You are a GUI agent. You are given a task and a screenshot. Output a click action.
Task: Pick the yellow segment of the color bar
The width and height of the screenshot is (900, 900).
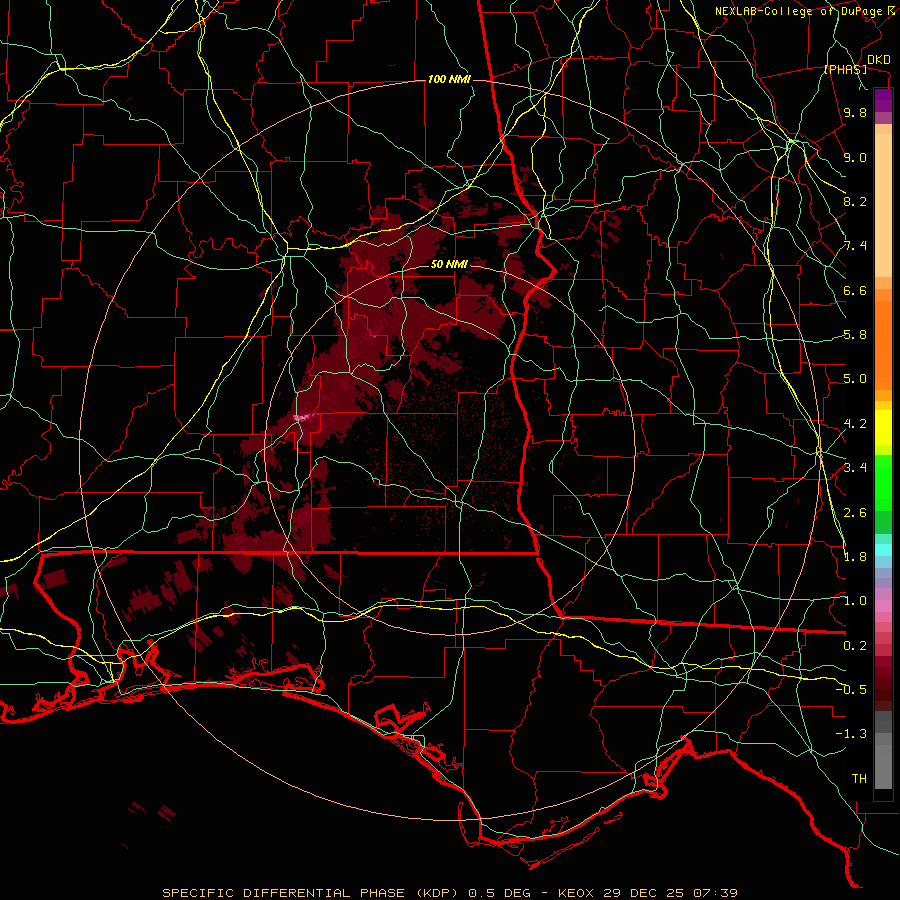pyautogui.click(x=883, y=428)
